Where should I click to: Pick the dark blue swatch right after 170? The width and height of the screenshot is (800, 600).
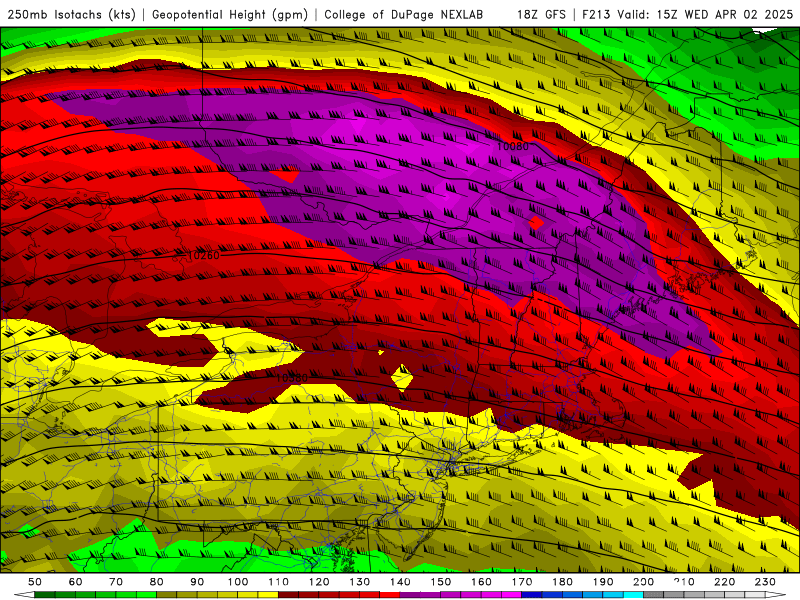click(x=532, y=595)
